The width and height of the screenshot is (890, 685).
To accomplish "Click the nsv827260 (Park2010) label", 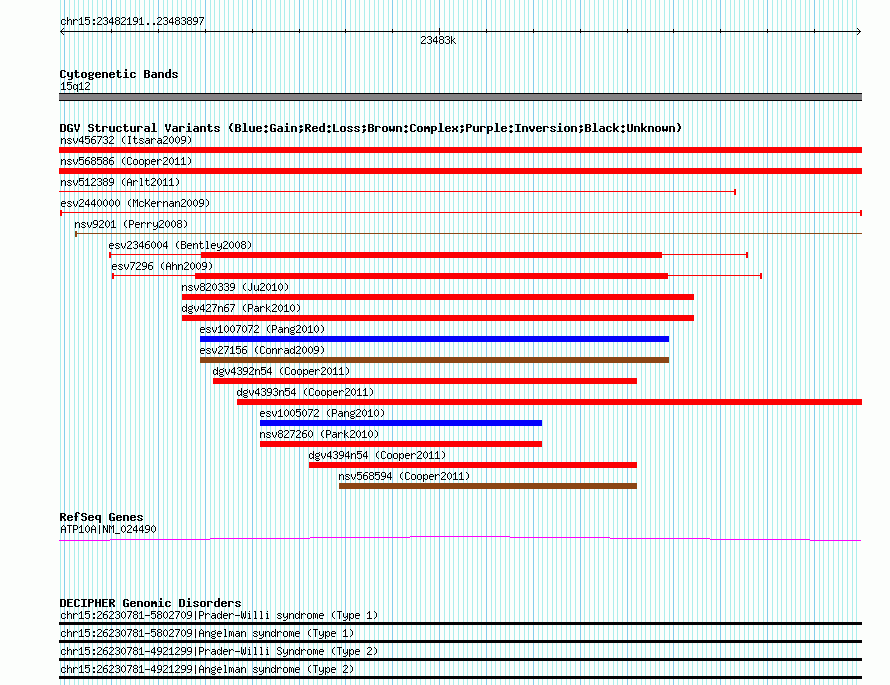I will [x=319, y=434].
